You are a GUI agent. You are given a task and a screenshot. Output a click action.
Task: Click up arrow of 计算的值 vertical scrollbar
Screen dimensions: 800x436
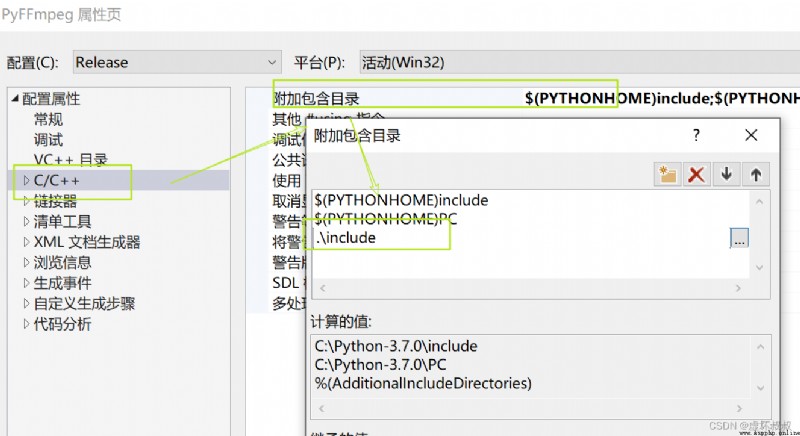click(760, 347)
